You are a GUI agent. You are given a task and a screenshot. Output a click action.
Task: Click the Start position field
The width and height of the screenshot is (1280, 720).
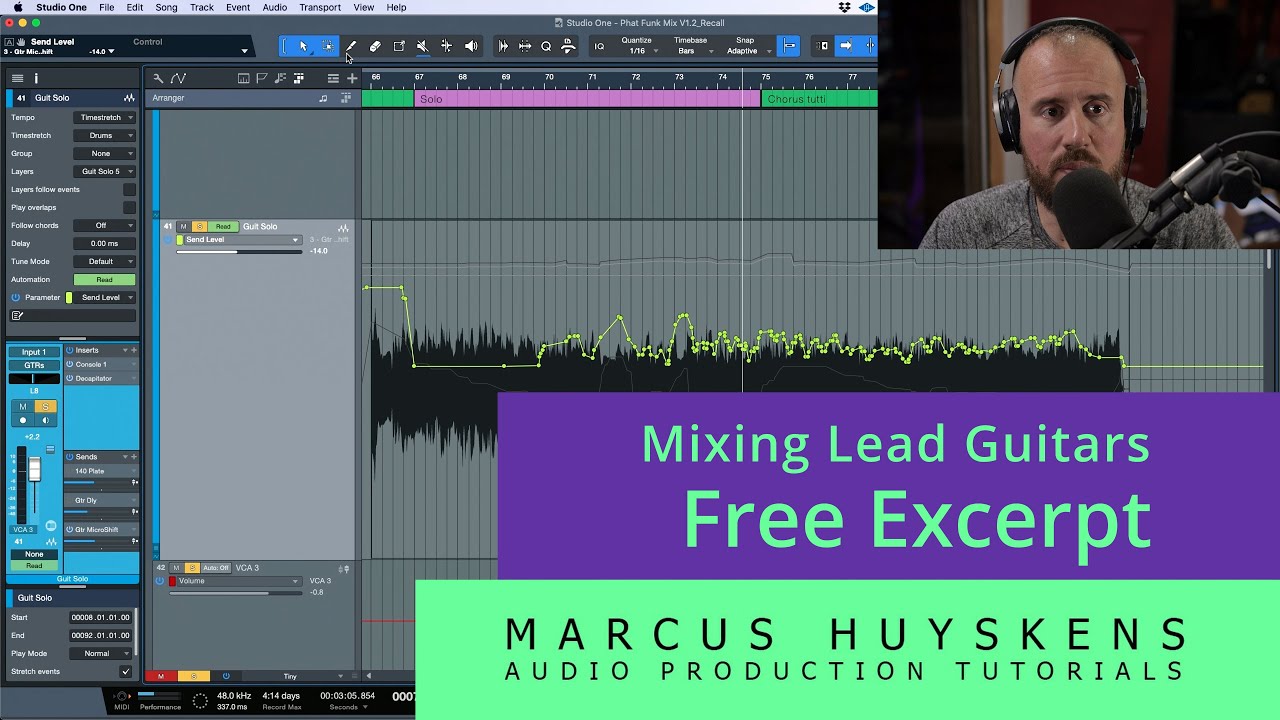(100, 617)
